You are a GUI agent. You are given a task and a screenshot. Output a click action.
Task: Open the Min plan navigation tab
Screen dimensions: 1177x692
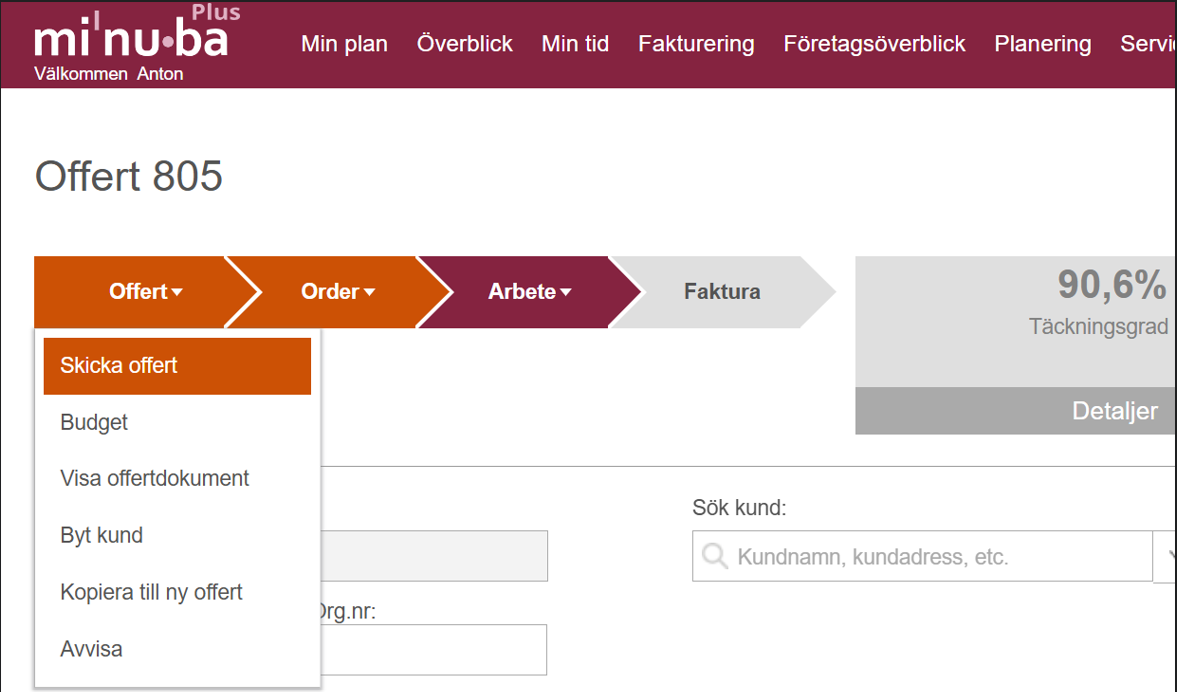pyautogui.click(x=344, y=44)
